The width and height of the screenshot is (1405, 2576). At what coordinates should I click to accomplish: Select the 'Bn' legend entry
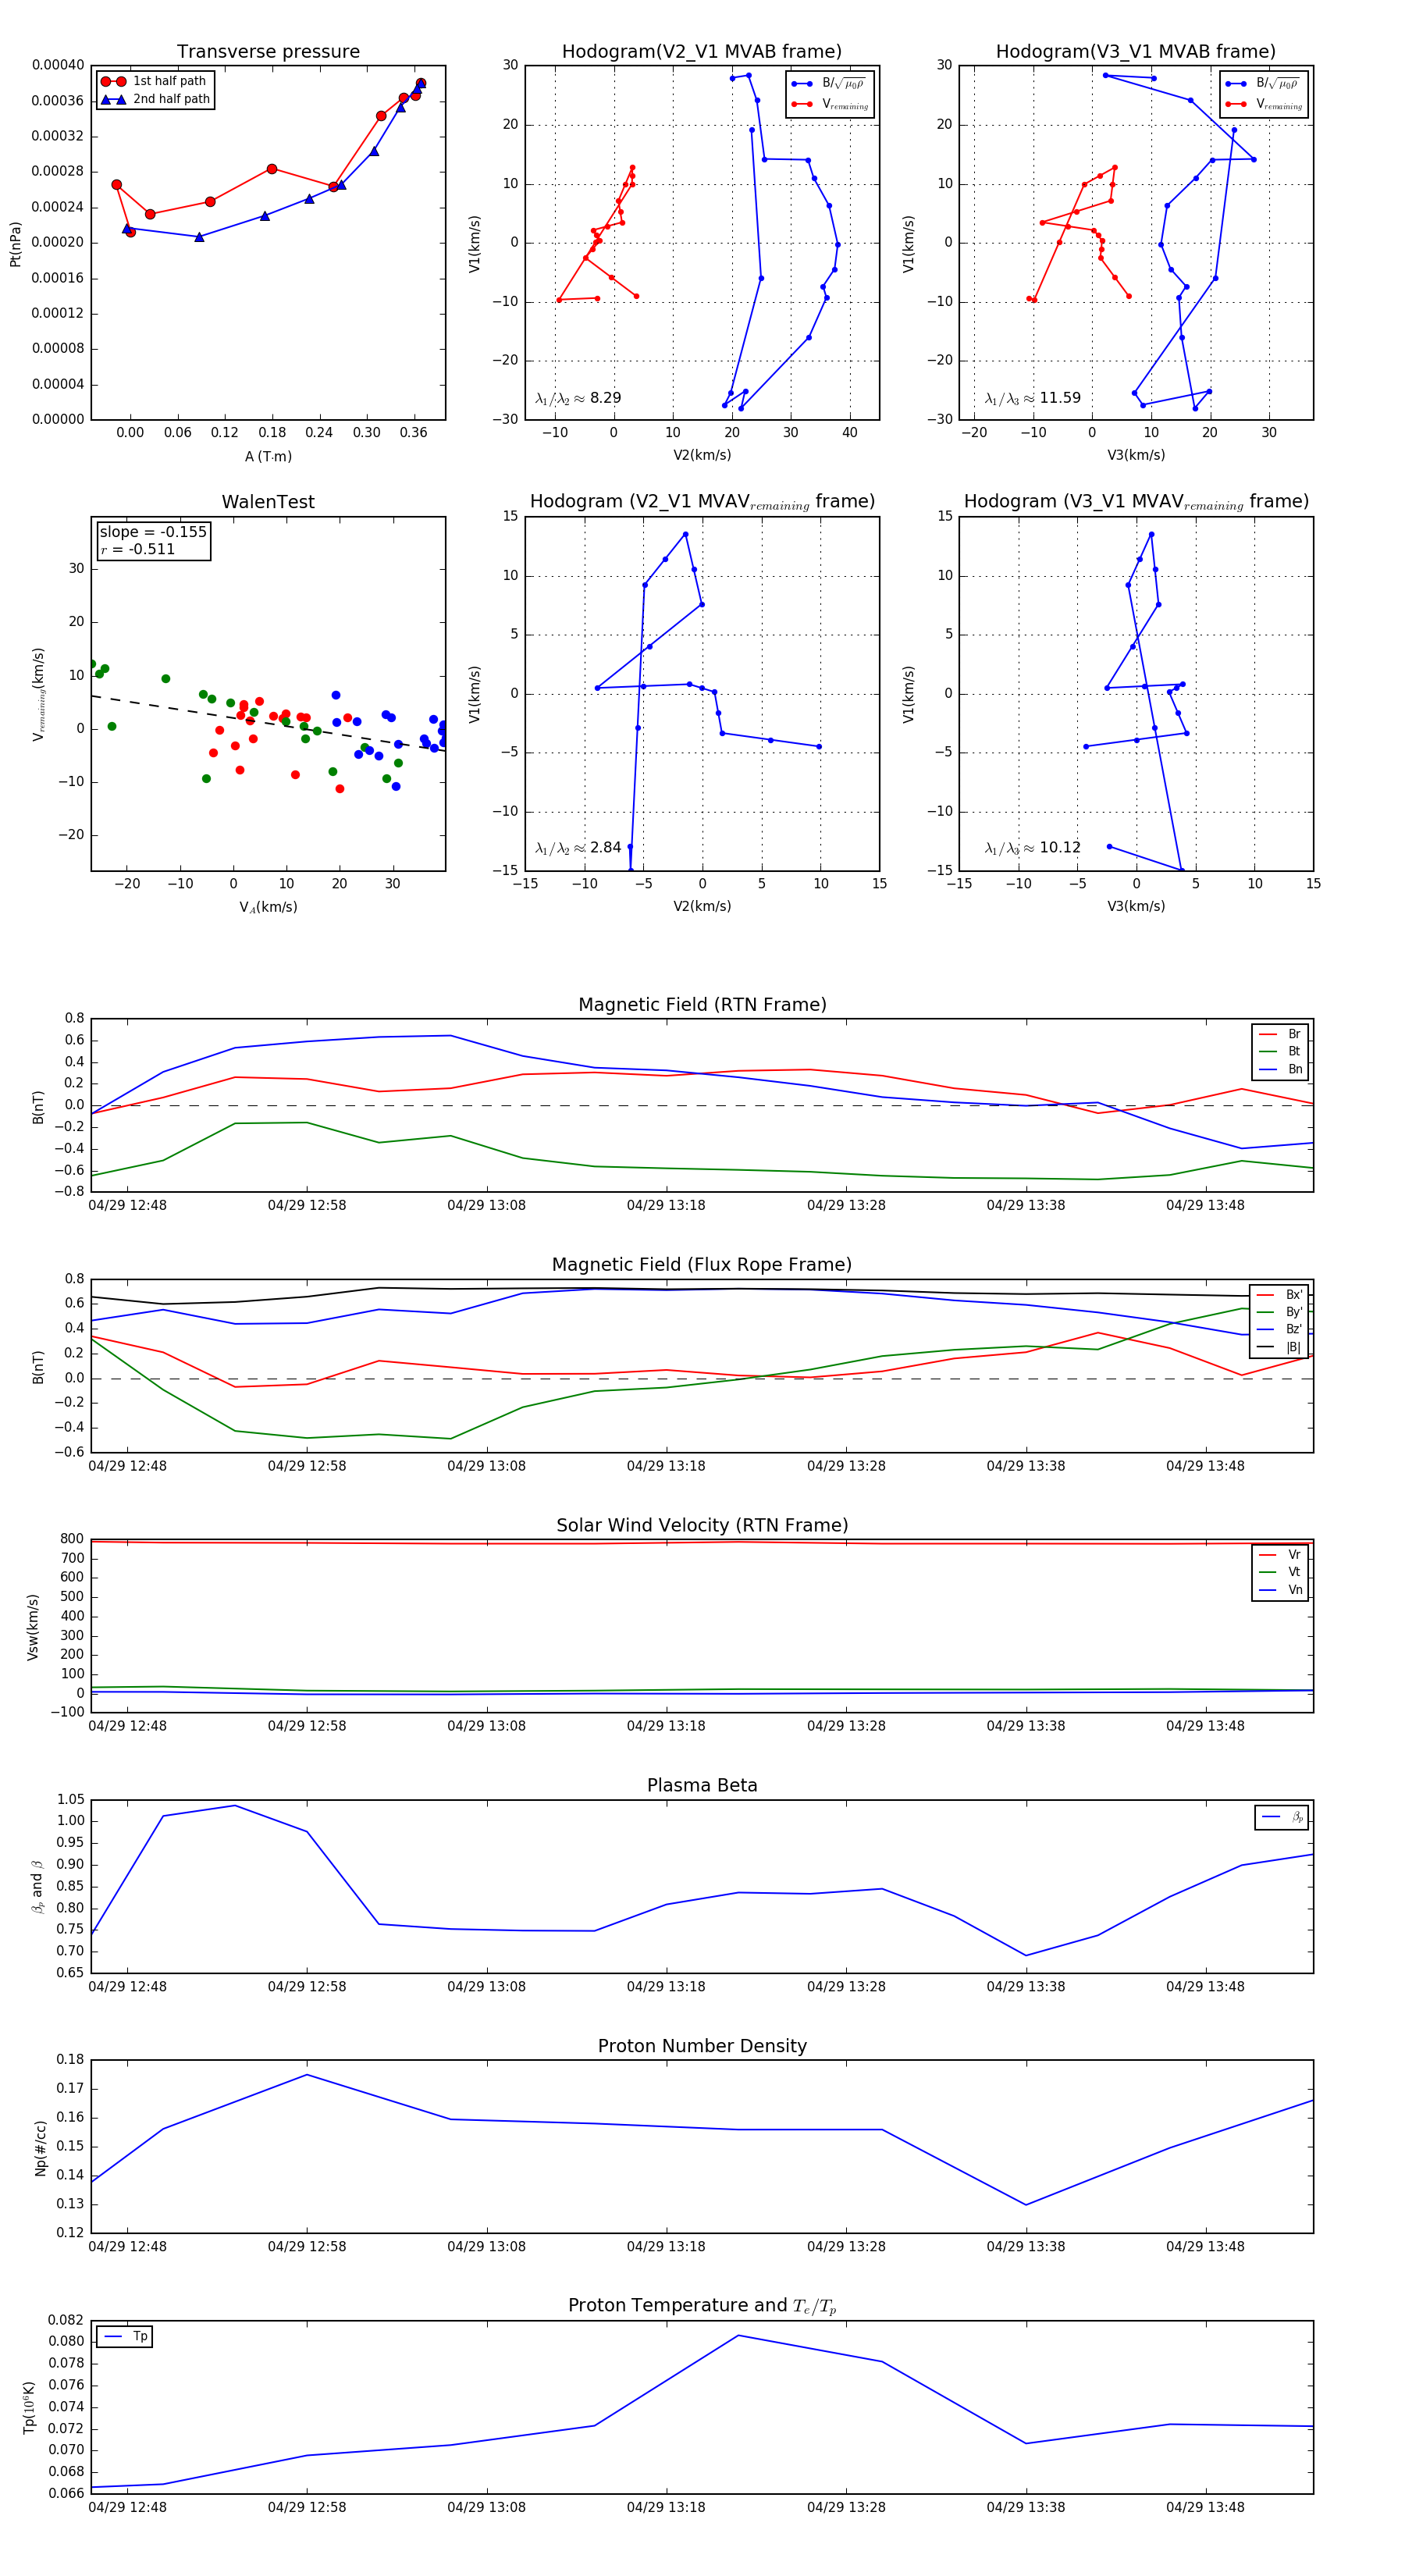tap(1280, 1069)
